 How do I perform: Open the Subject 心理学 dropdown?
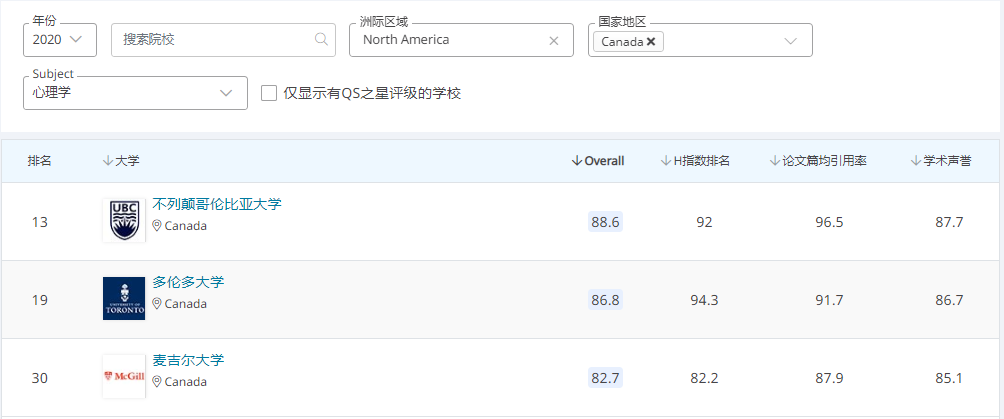(135, 93)
